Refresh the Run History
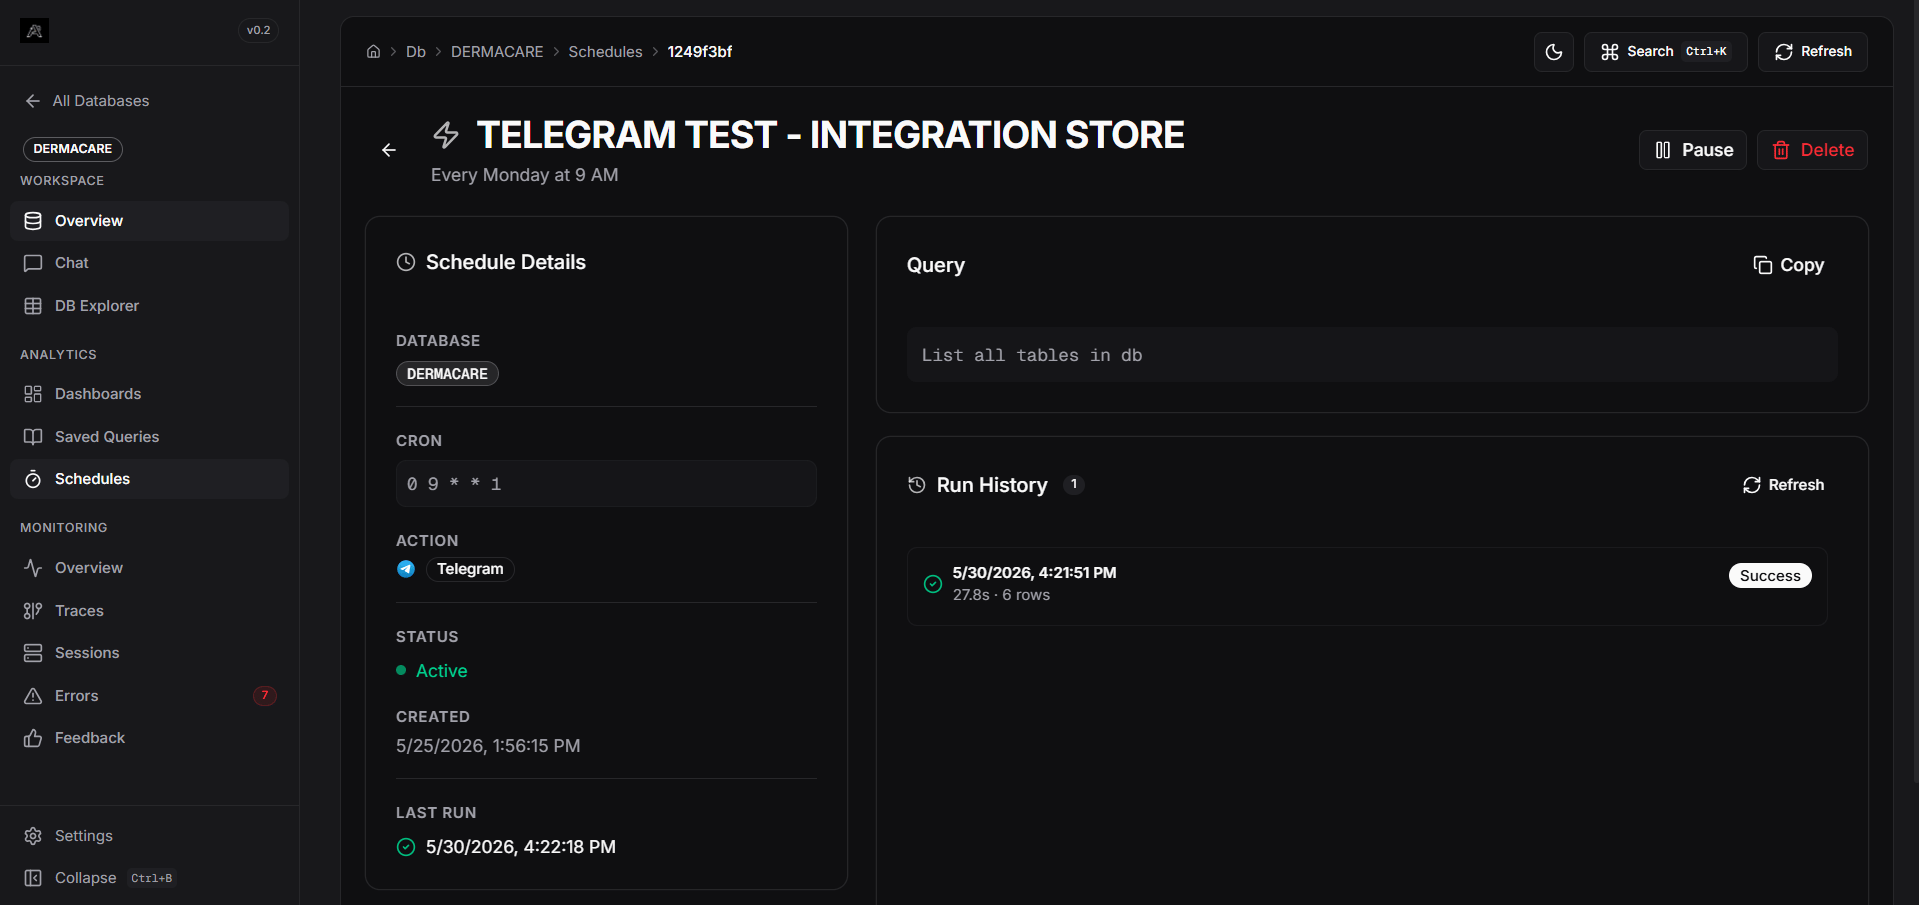Screen dimensions: 1919x905 pyautogui.click(x=1784, y=485)
